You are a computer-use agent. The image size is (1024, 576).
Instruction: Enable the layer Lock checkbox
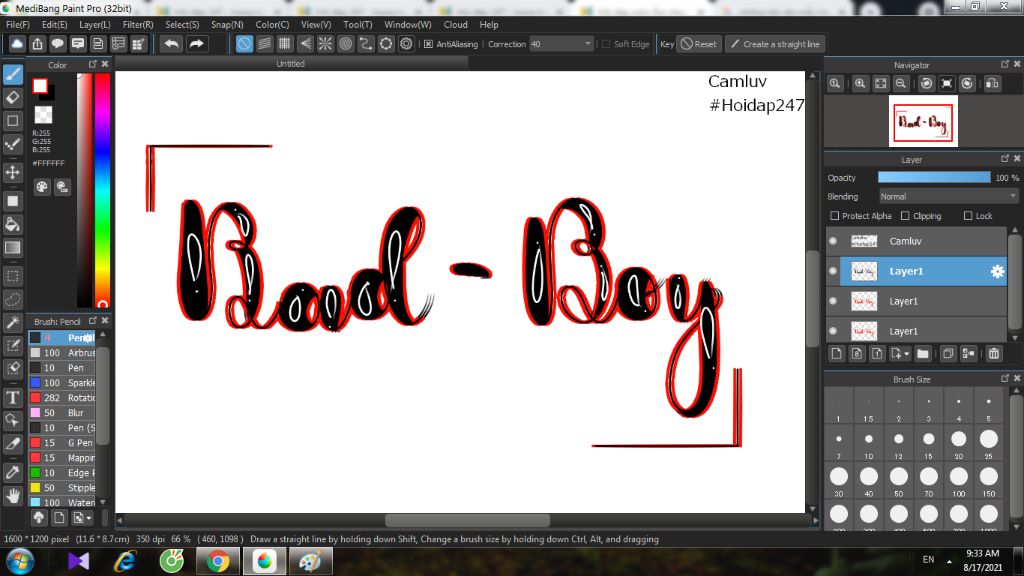(x=968, y=216)
